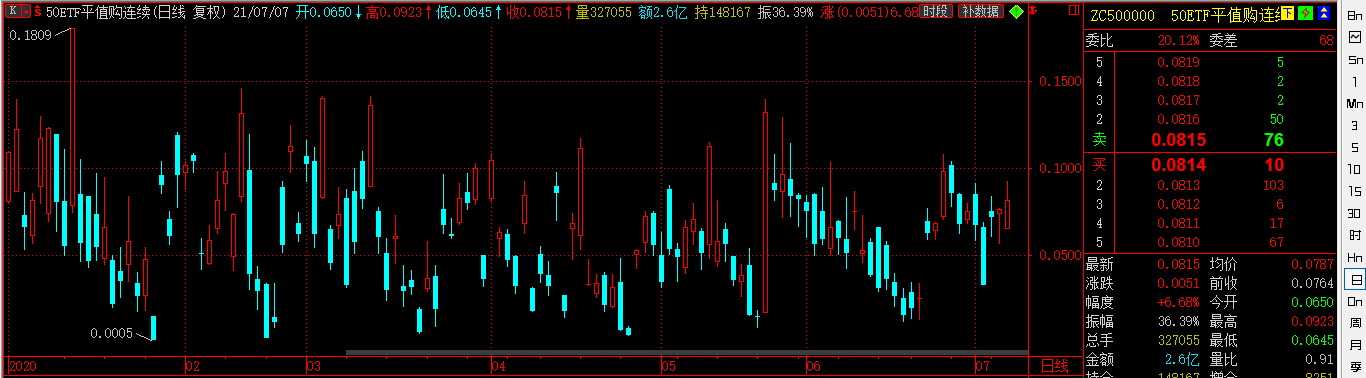Click the 04 month marker on axis
Screen dimensions: 1366x378
(498, 366)
